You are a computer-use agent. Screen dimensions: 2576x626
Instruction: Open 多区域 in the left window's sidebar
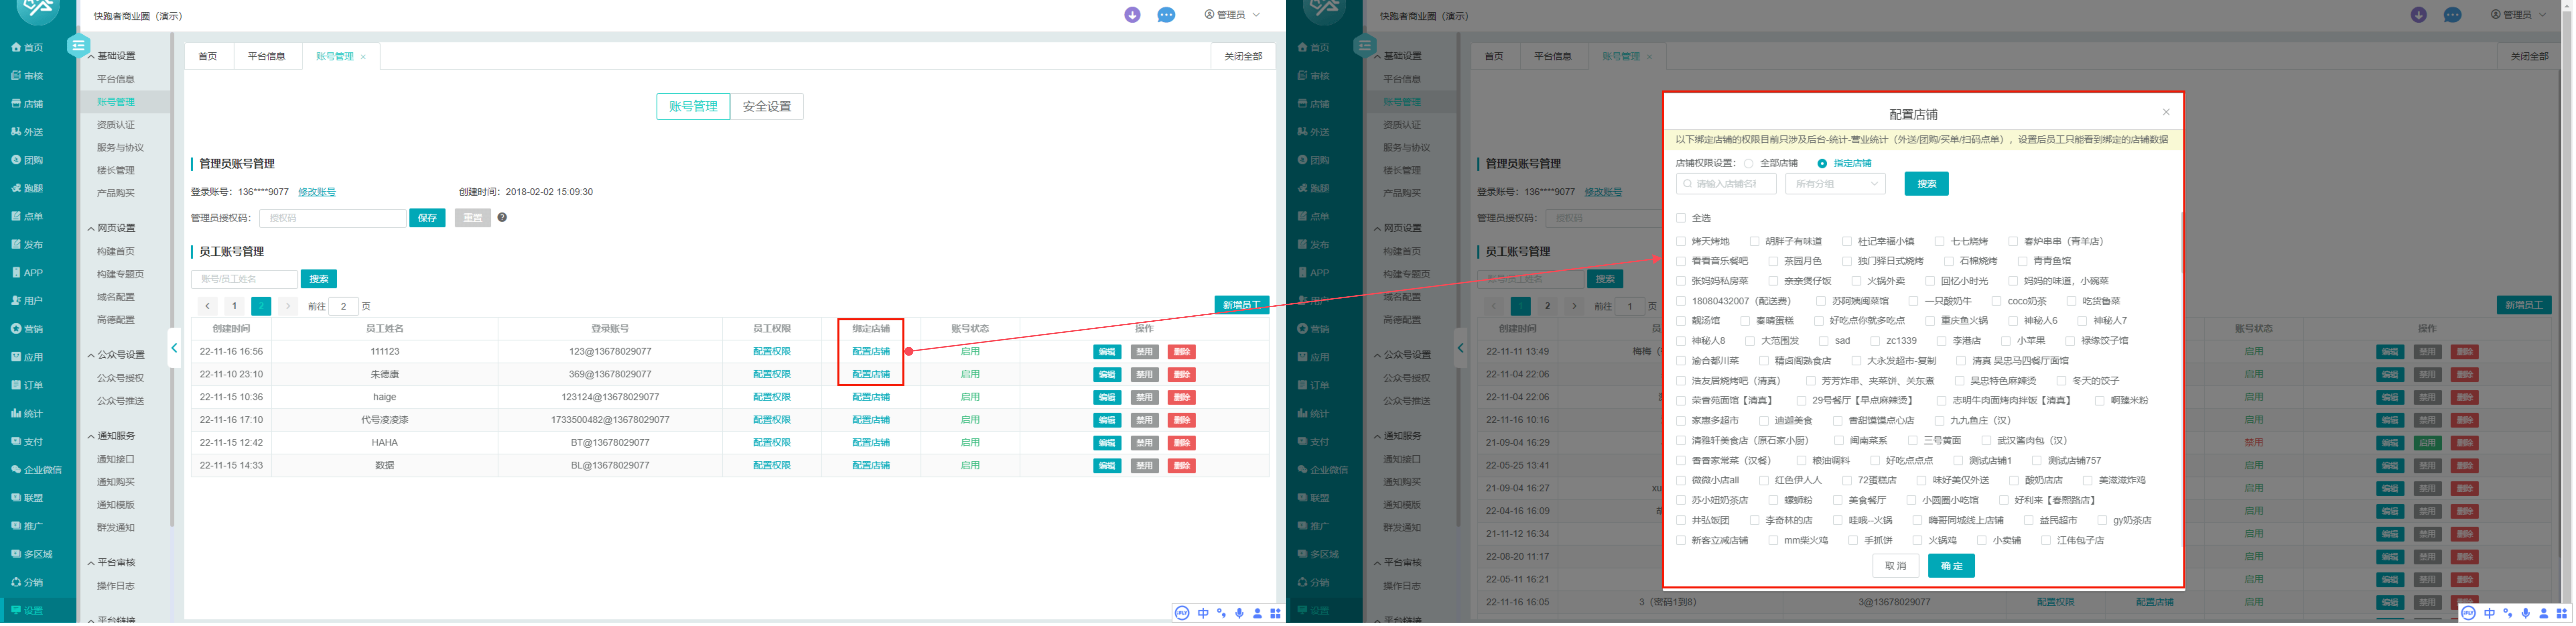coord(32,554)
